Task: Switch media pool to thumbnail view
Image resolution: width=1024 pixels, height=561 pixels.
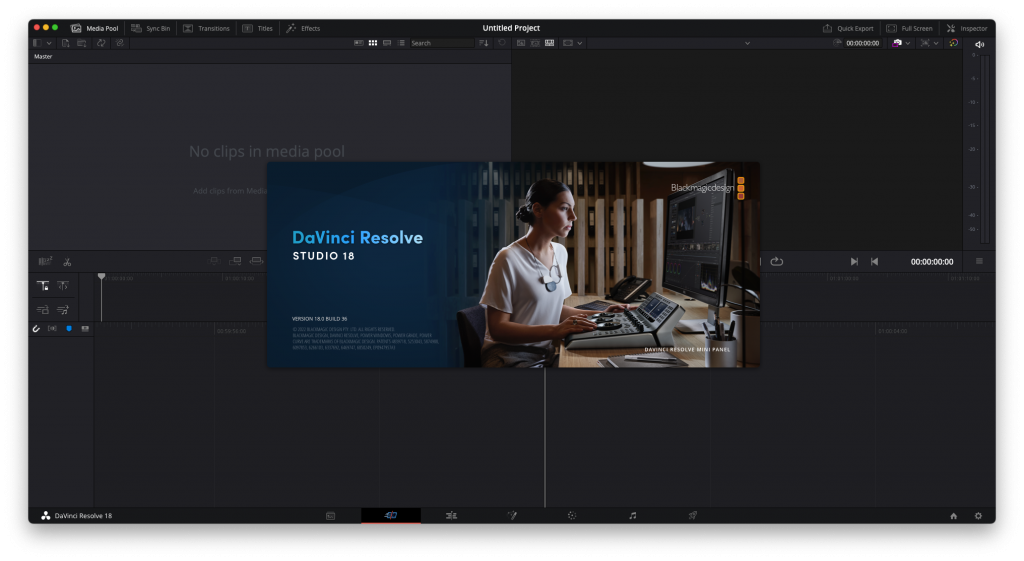Action: [x=373, y=43]
